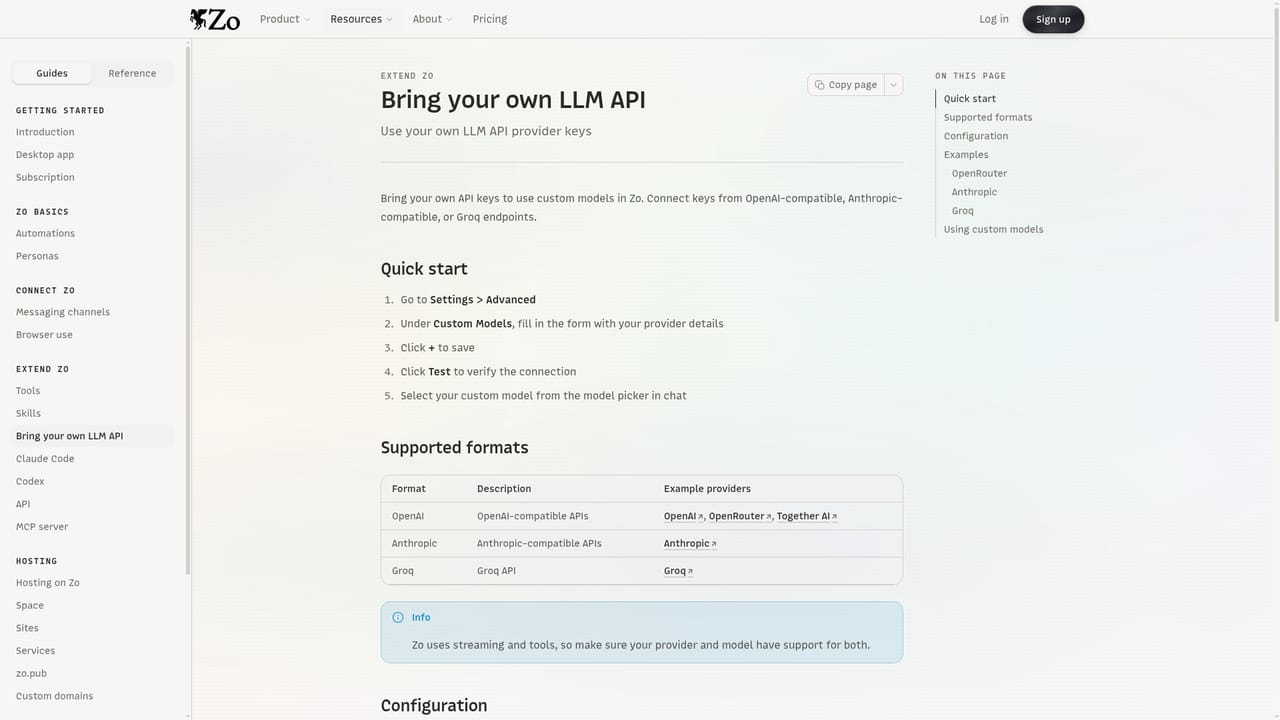Open the Resources dropdown menu
The image size is (1280, 720).
pos(361,19)
